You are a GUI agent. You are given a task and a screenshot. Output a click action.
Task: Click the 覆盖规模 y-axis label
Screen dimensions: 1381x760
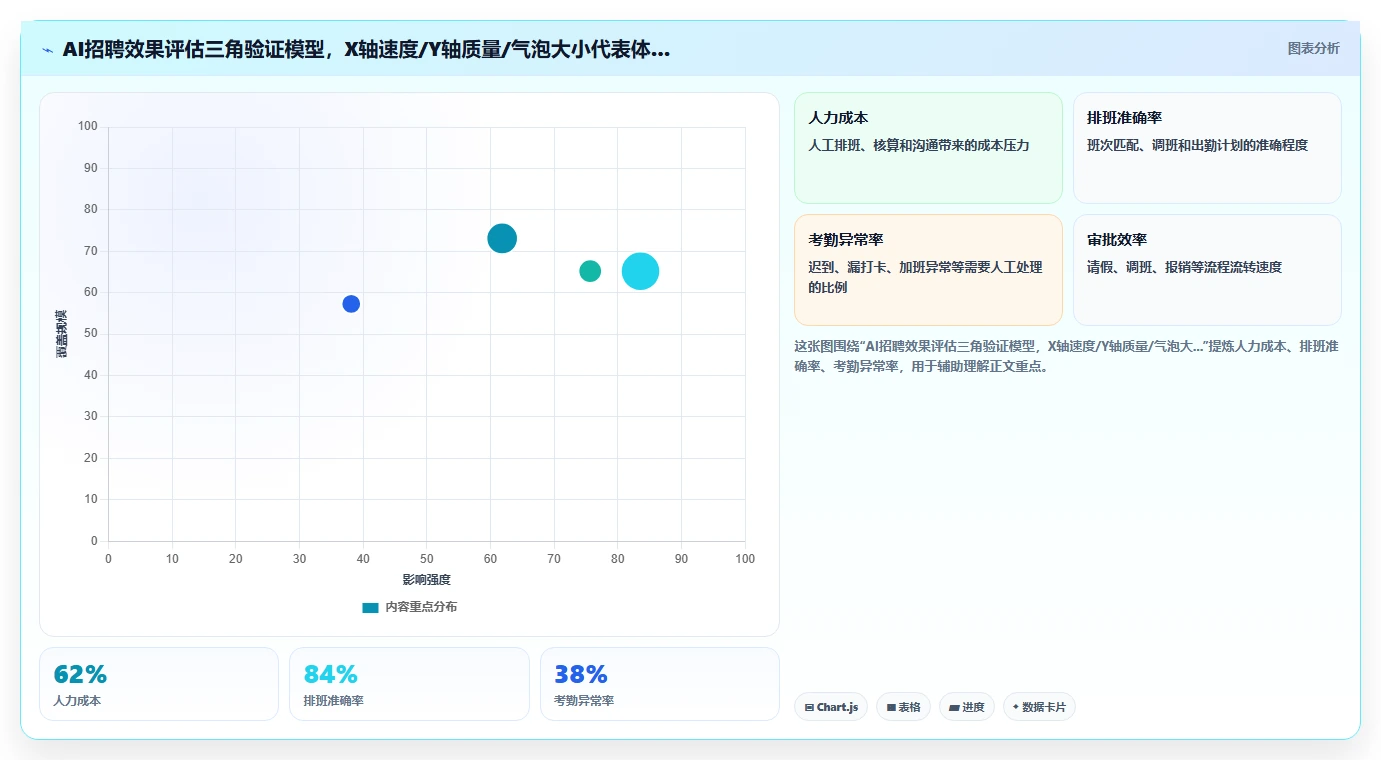point(62,334)
